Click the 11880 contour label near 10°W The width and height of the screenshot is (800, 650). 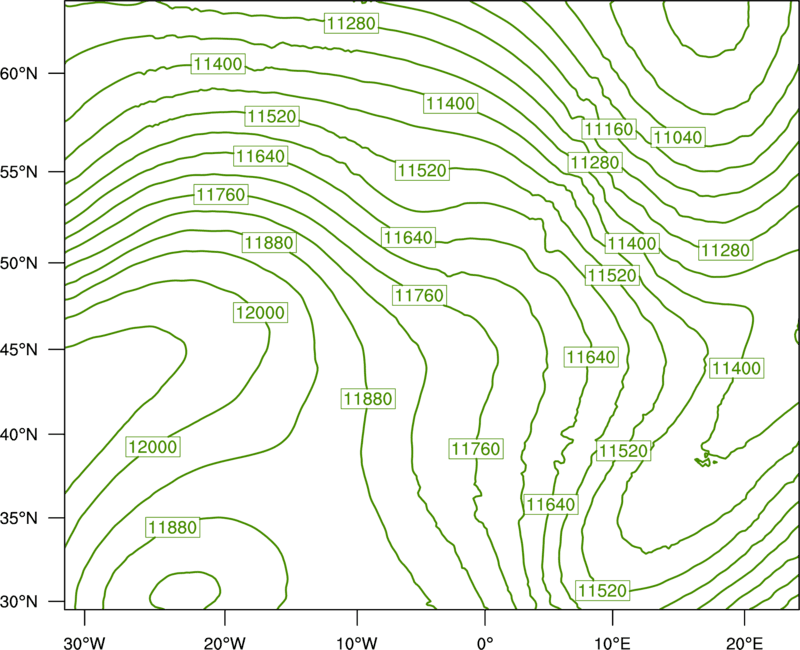(368, 398)
